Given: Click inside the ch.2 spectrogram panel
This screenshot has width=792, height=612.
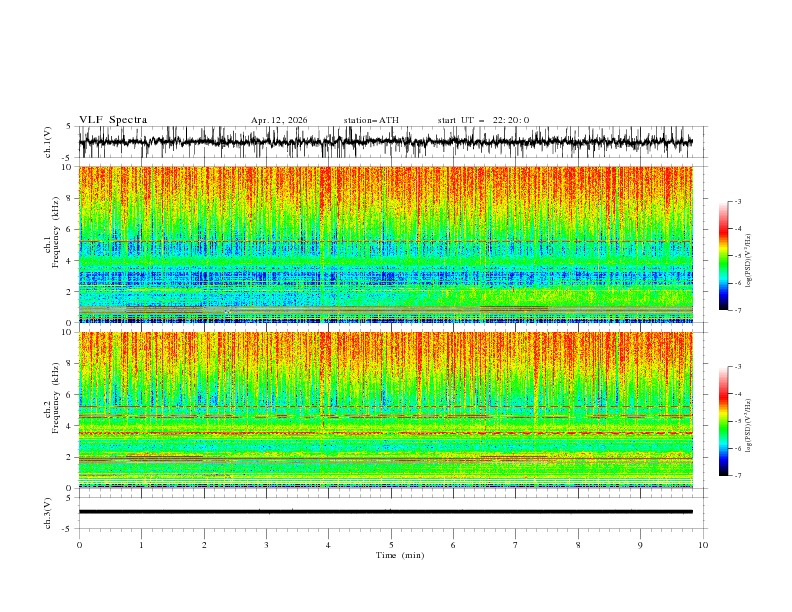Looking at the screenshot, I should pyautogui.click(x=386, y=410).
